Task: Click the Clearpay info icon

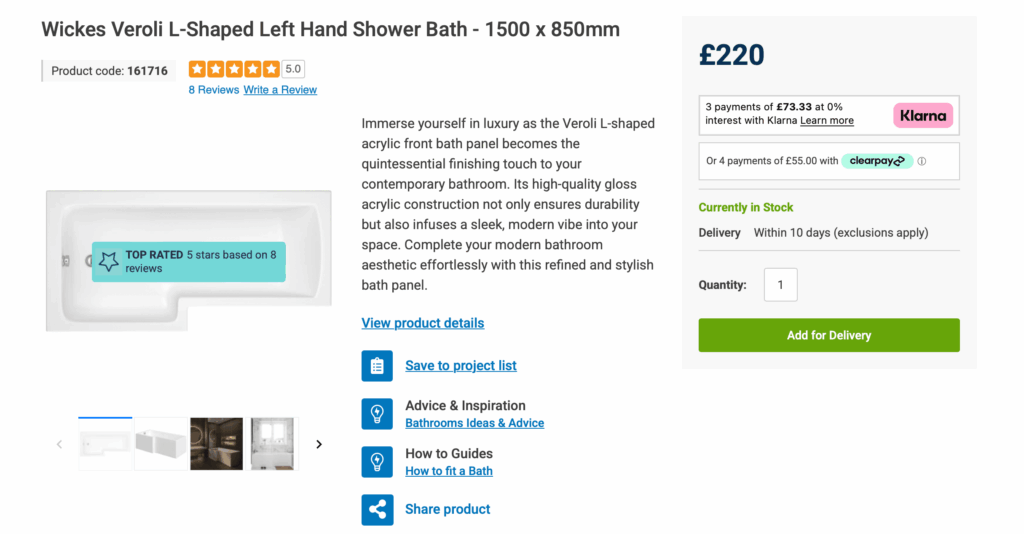Action: click(x=922, y=161)
